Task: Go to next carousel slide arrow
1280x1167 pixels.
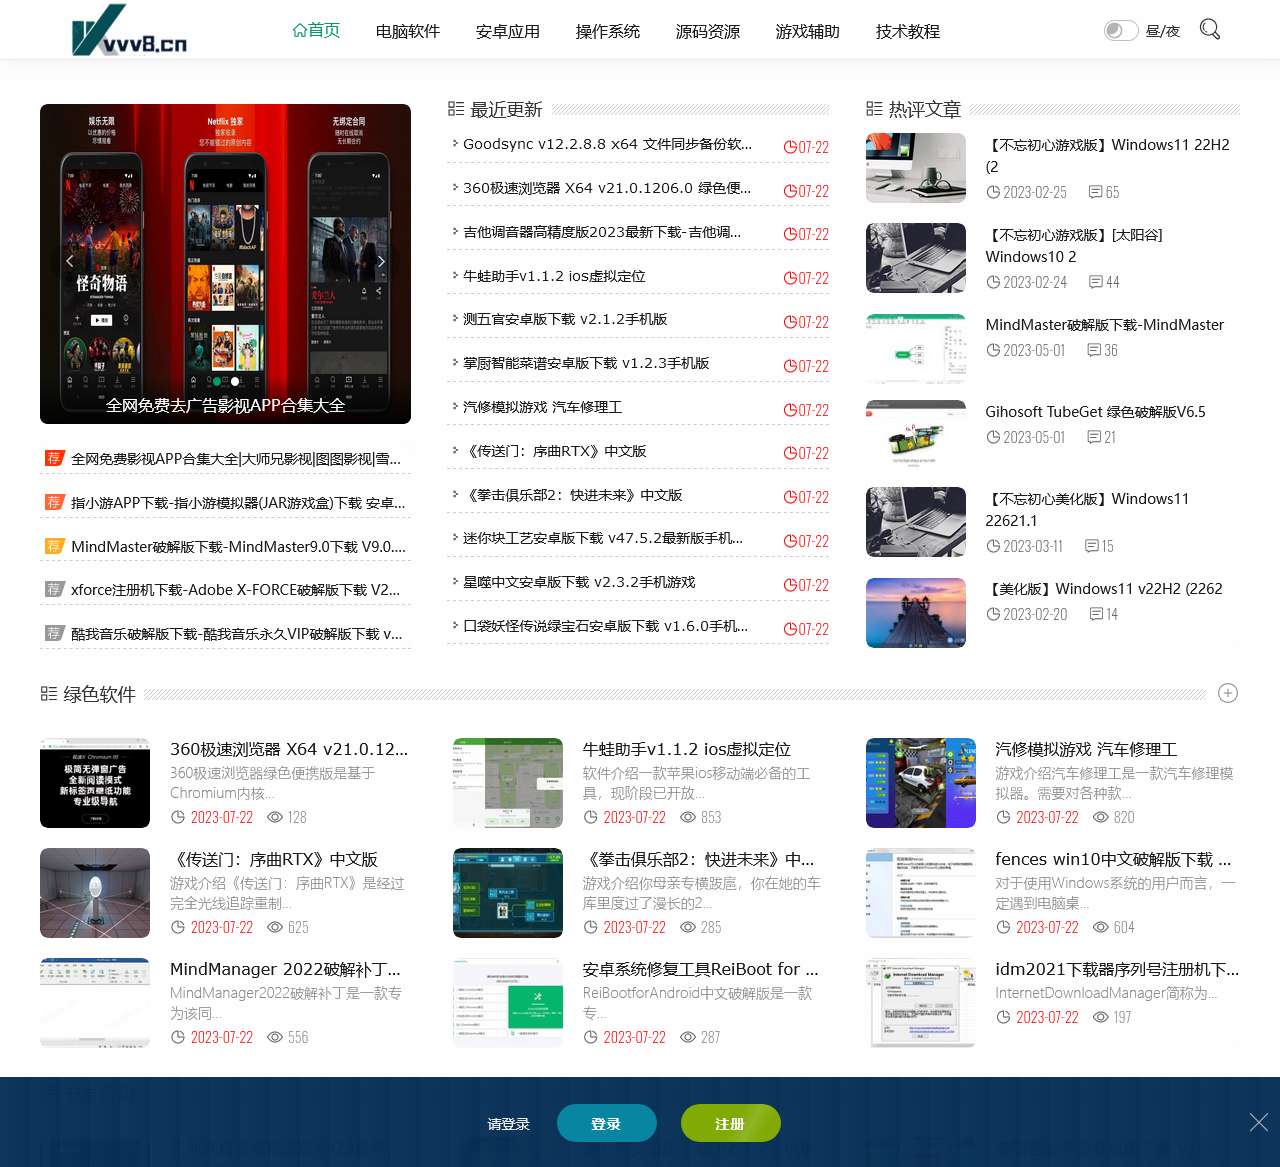Action: [x=381, y=261]
